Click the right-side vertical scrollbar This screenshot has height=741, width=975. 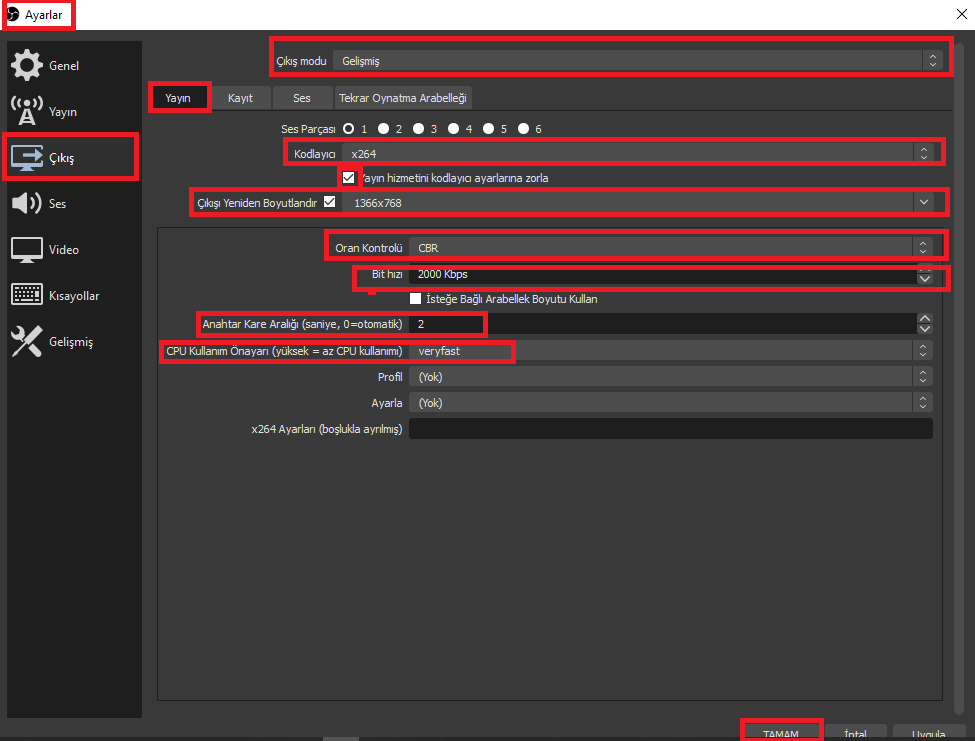[959, 379]
